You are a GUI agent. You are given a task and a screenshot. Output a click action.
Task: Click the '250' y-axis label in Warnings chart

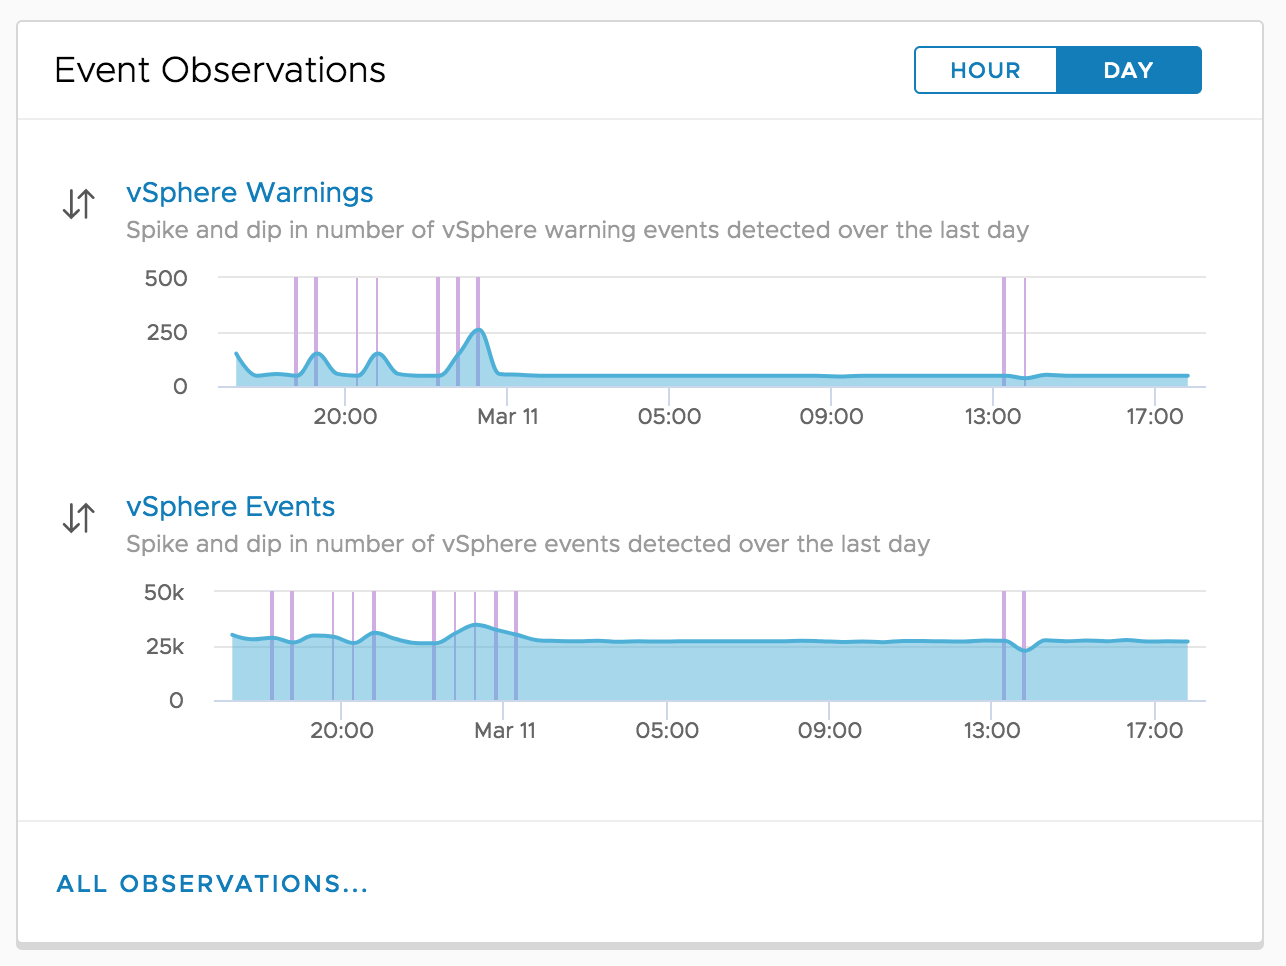(x=167, y=332)
